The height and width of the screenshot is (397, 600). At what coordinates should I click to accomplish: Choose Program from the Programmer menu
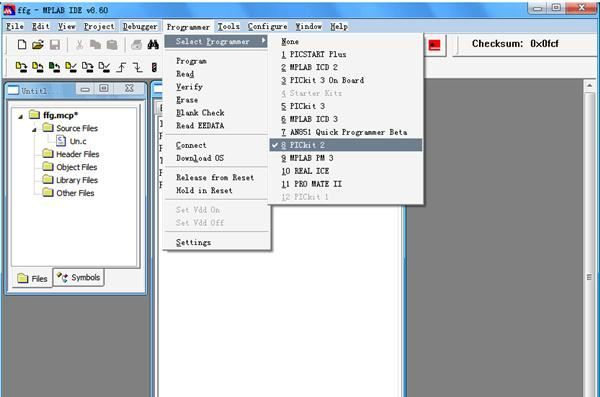point(216,61)
